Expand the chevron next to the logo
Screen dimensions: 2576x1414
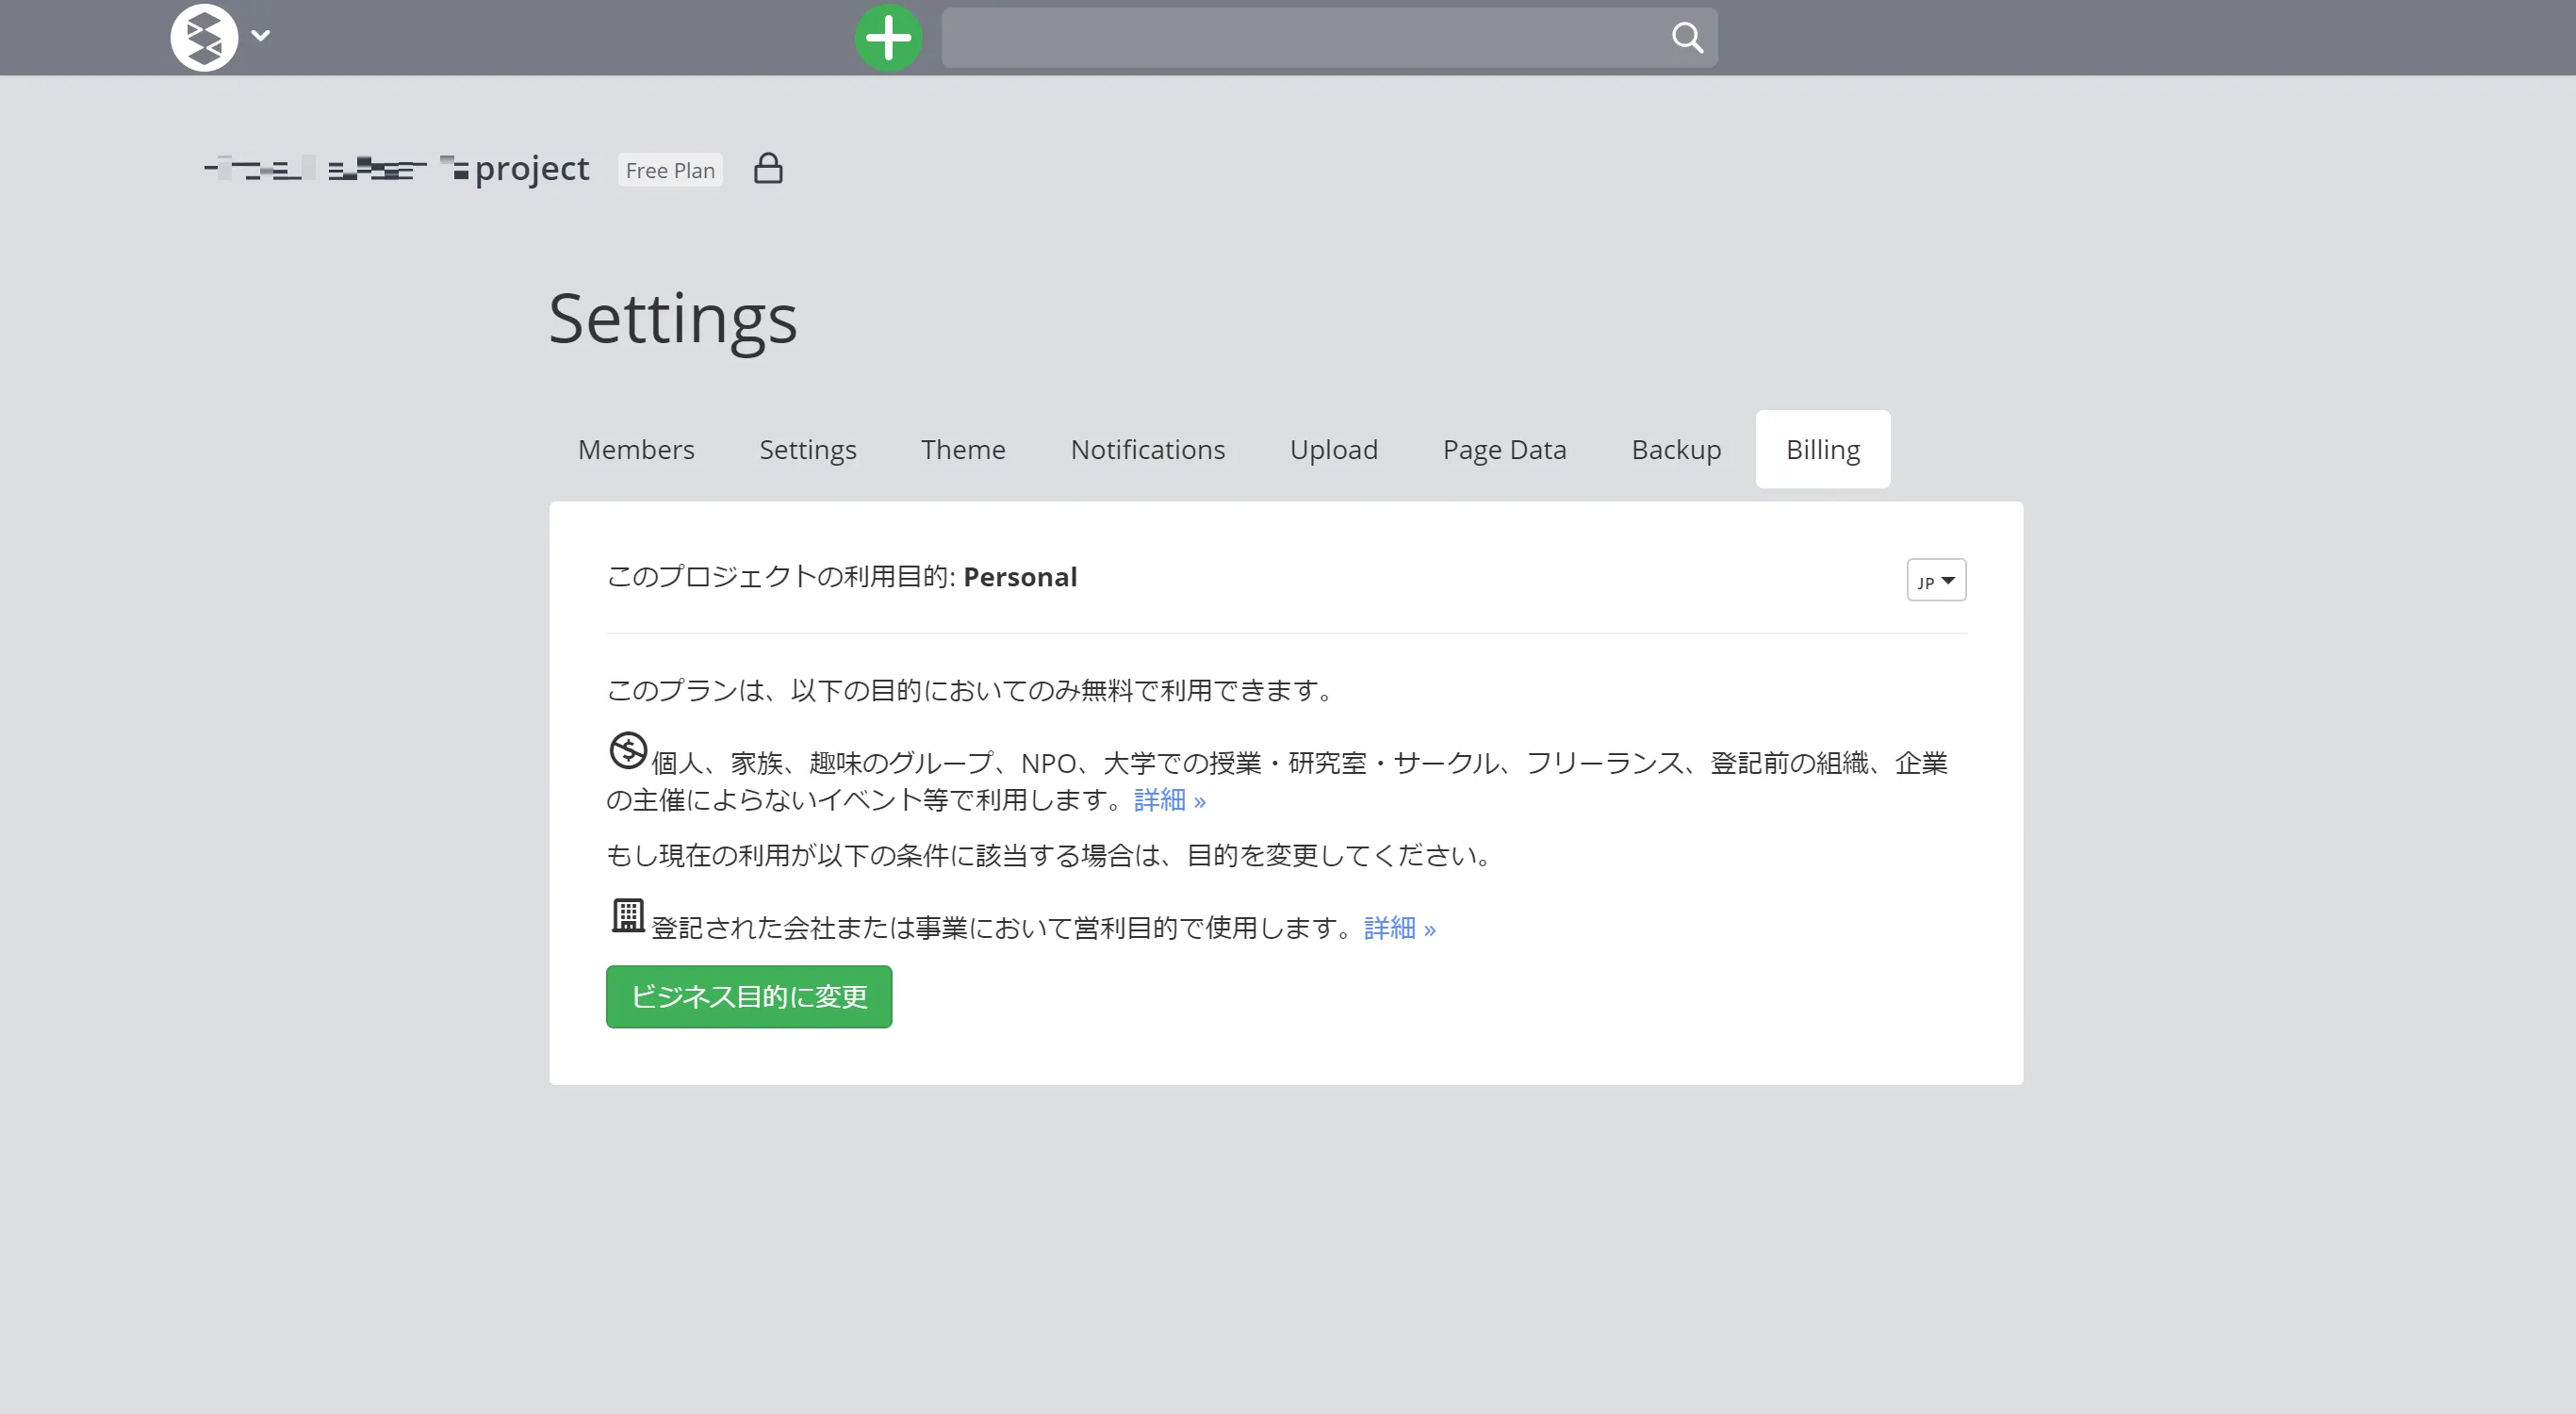[261, 36]
